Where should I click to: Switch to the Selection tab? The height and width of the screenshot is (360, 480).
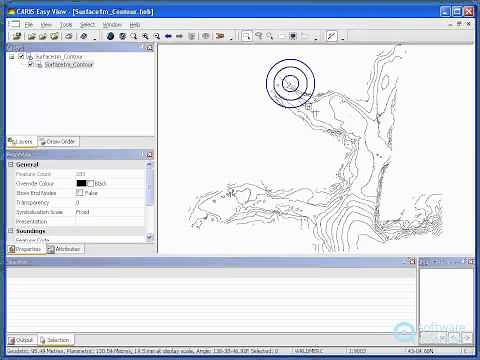coord(55,340)
